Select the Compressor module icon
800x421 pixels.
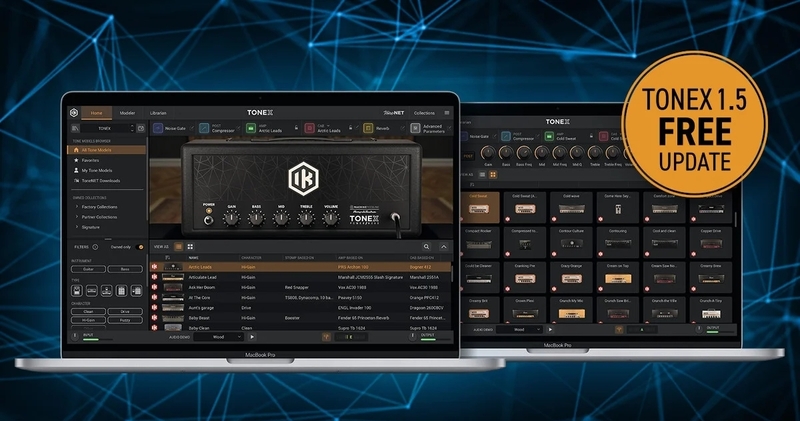[x=204, y=128]
